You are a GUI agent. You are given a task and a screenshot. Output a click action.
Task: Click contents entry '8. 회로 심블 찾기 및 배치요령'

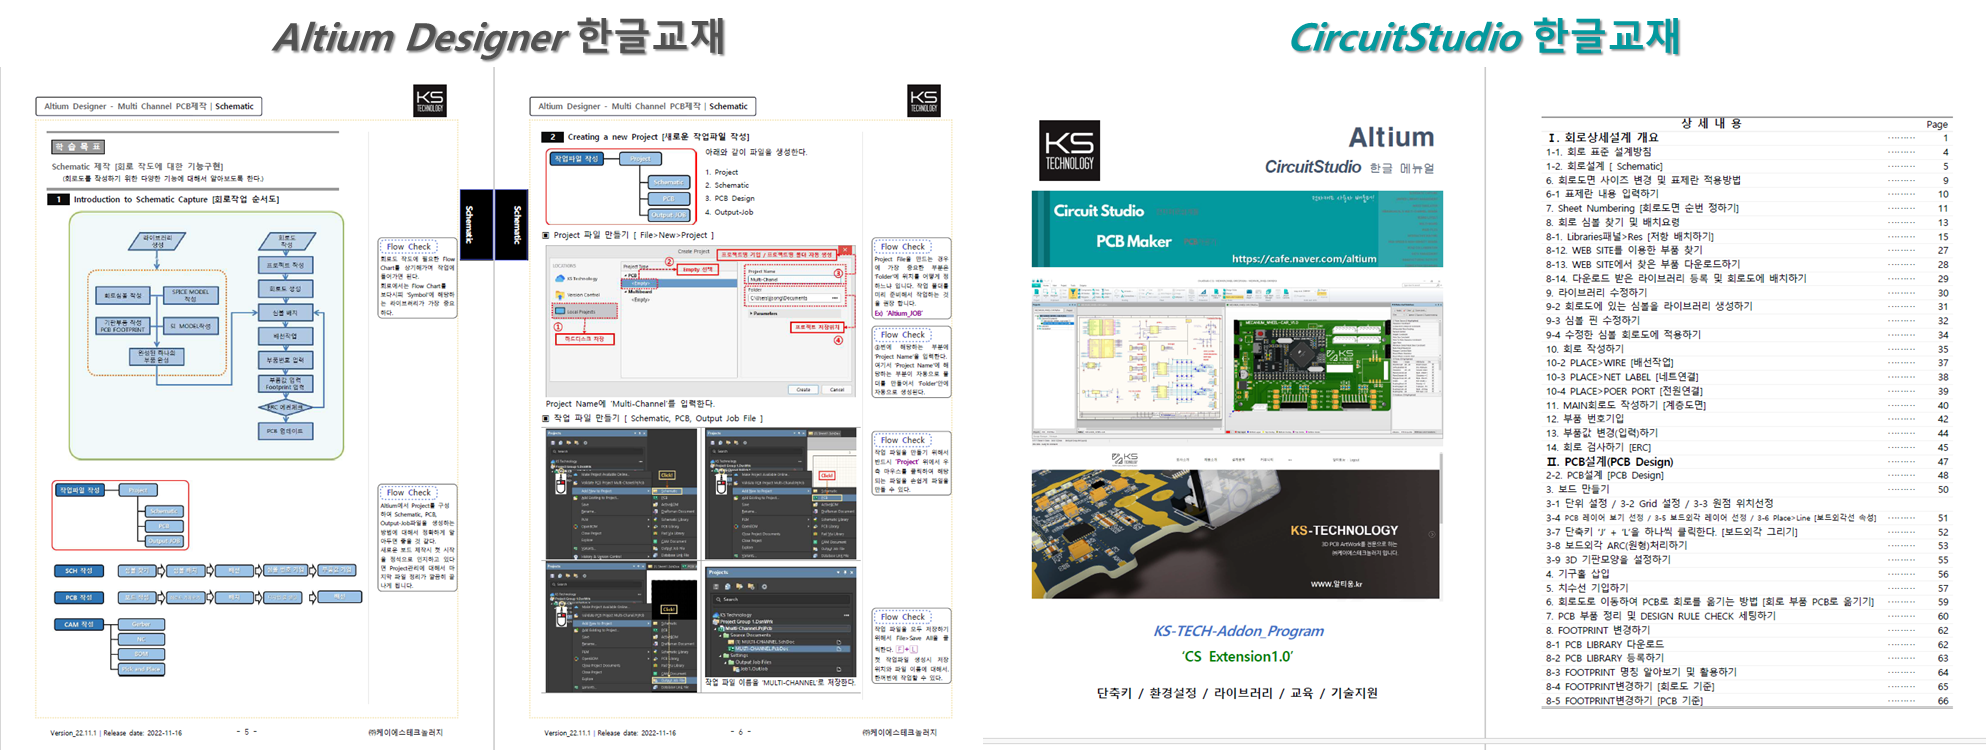click(x=1613, y=222)
